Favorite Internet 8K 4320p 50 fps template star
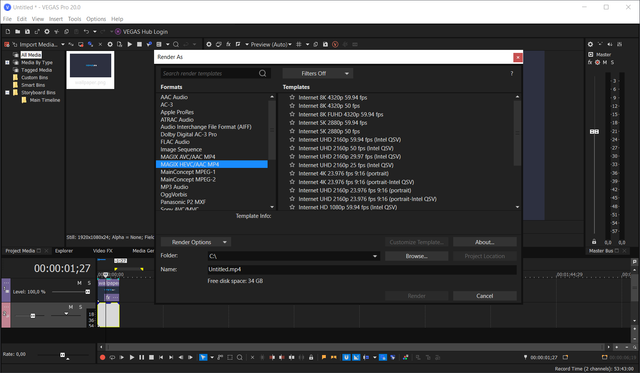This screenshot has height=373, width=640. [x=292, y=106]
